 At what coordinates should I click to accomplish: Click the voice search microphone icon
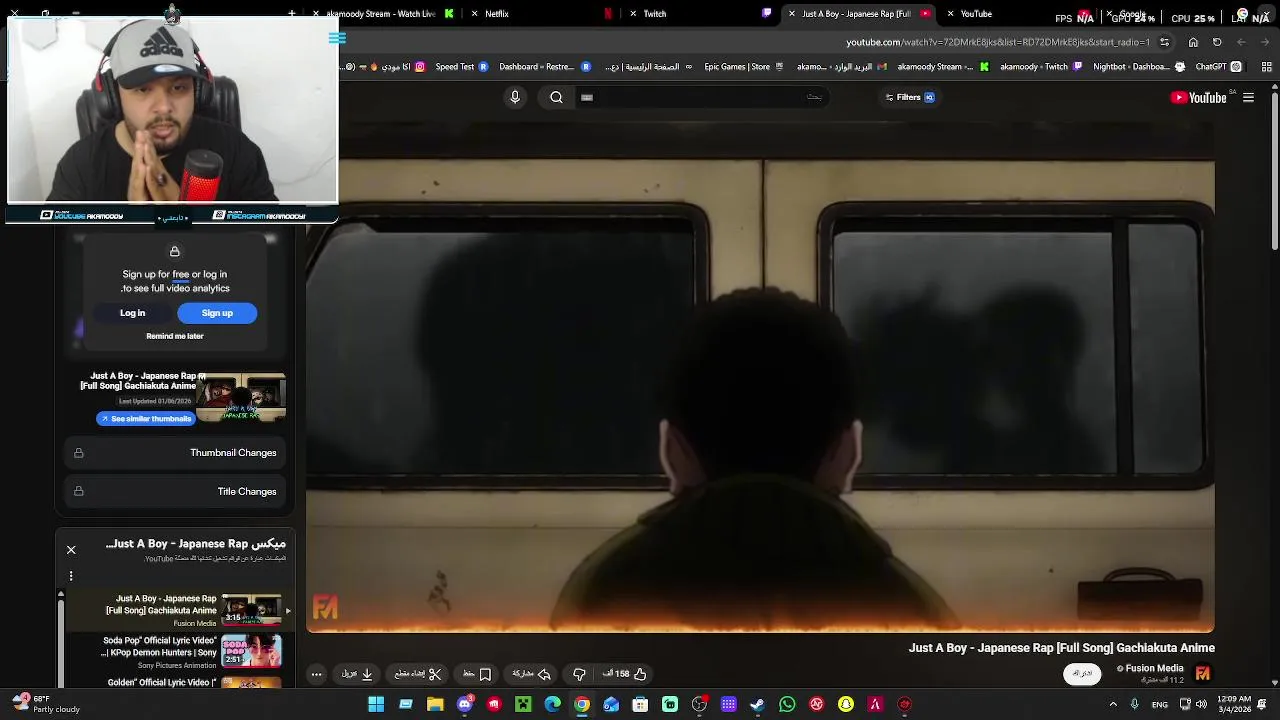(x=515, y=97)
